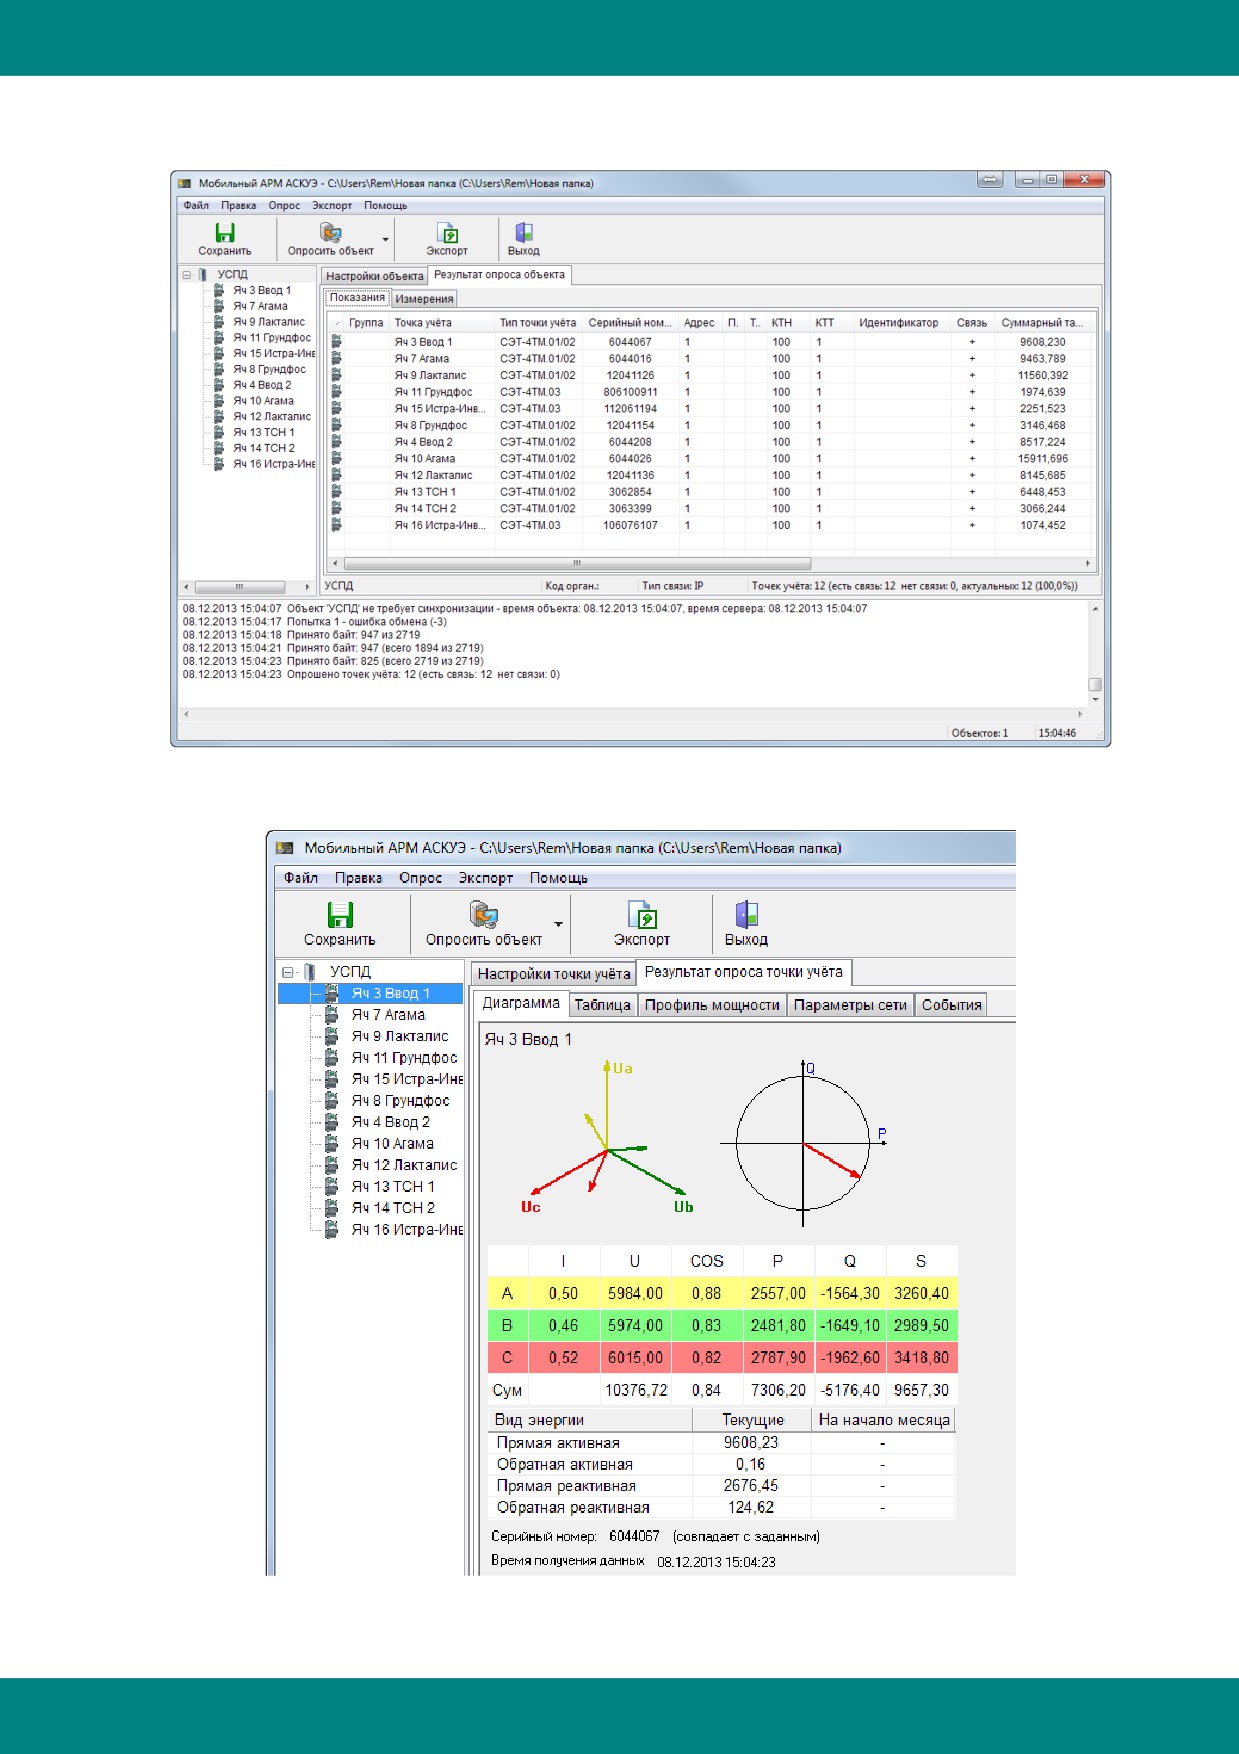Click the Сохранить floppy icon in upper window
1239x1754 pixels.
tap(225, 232)
